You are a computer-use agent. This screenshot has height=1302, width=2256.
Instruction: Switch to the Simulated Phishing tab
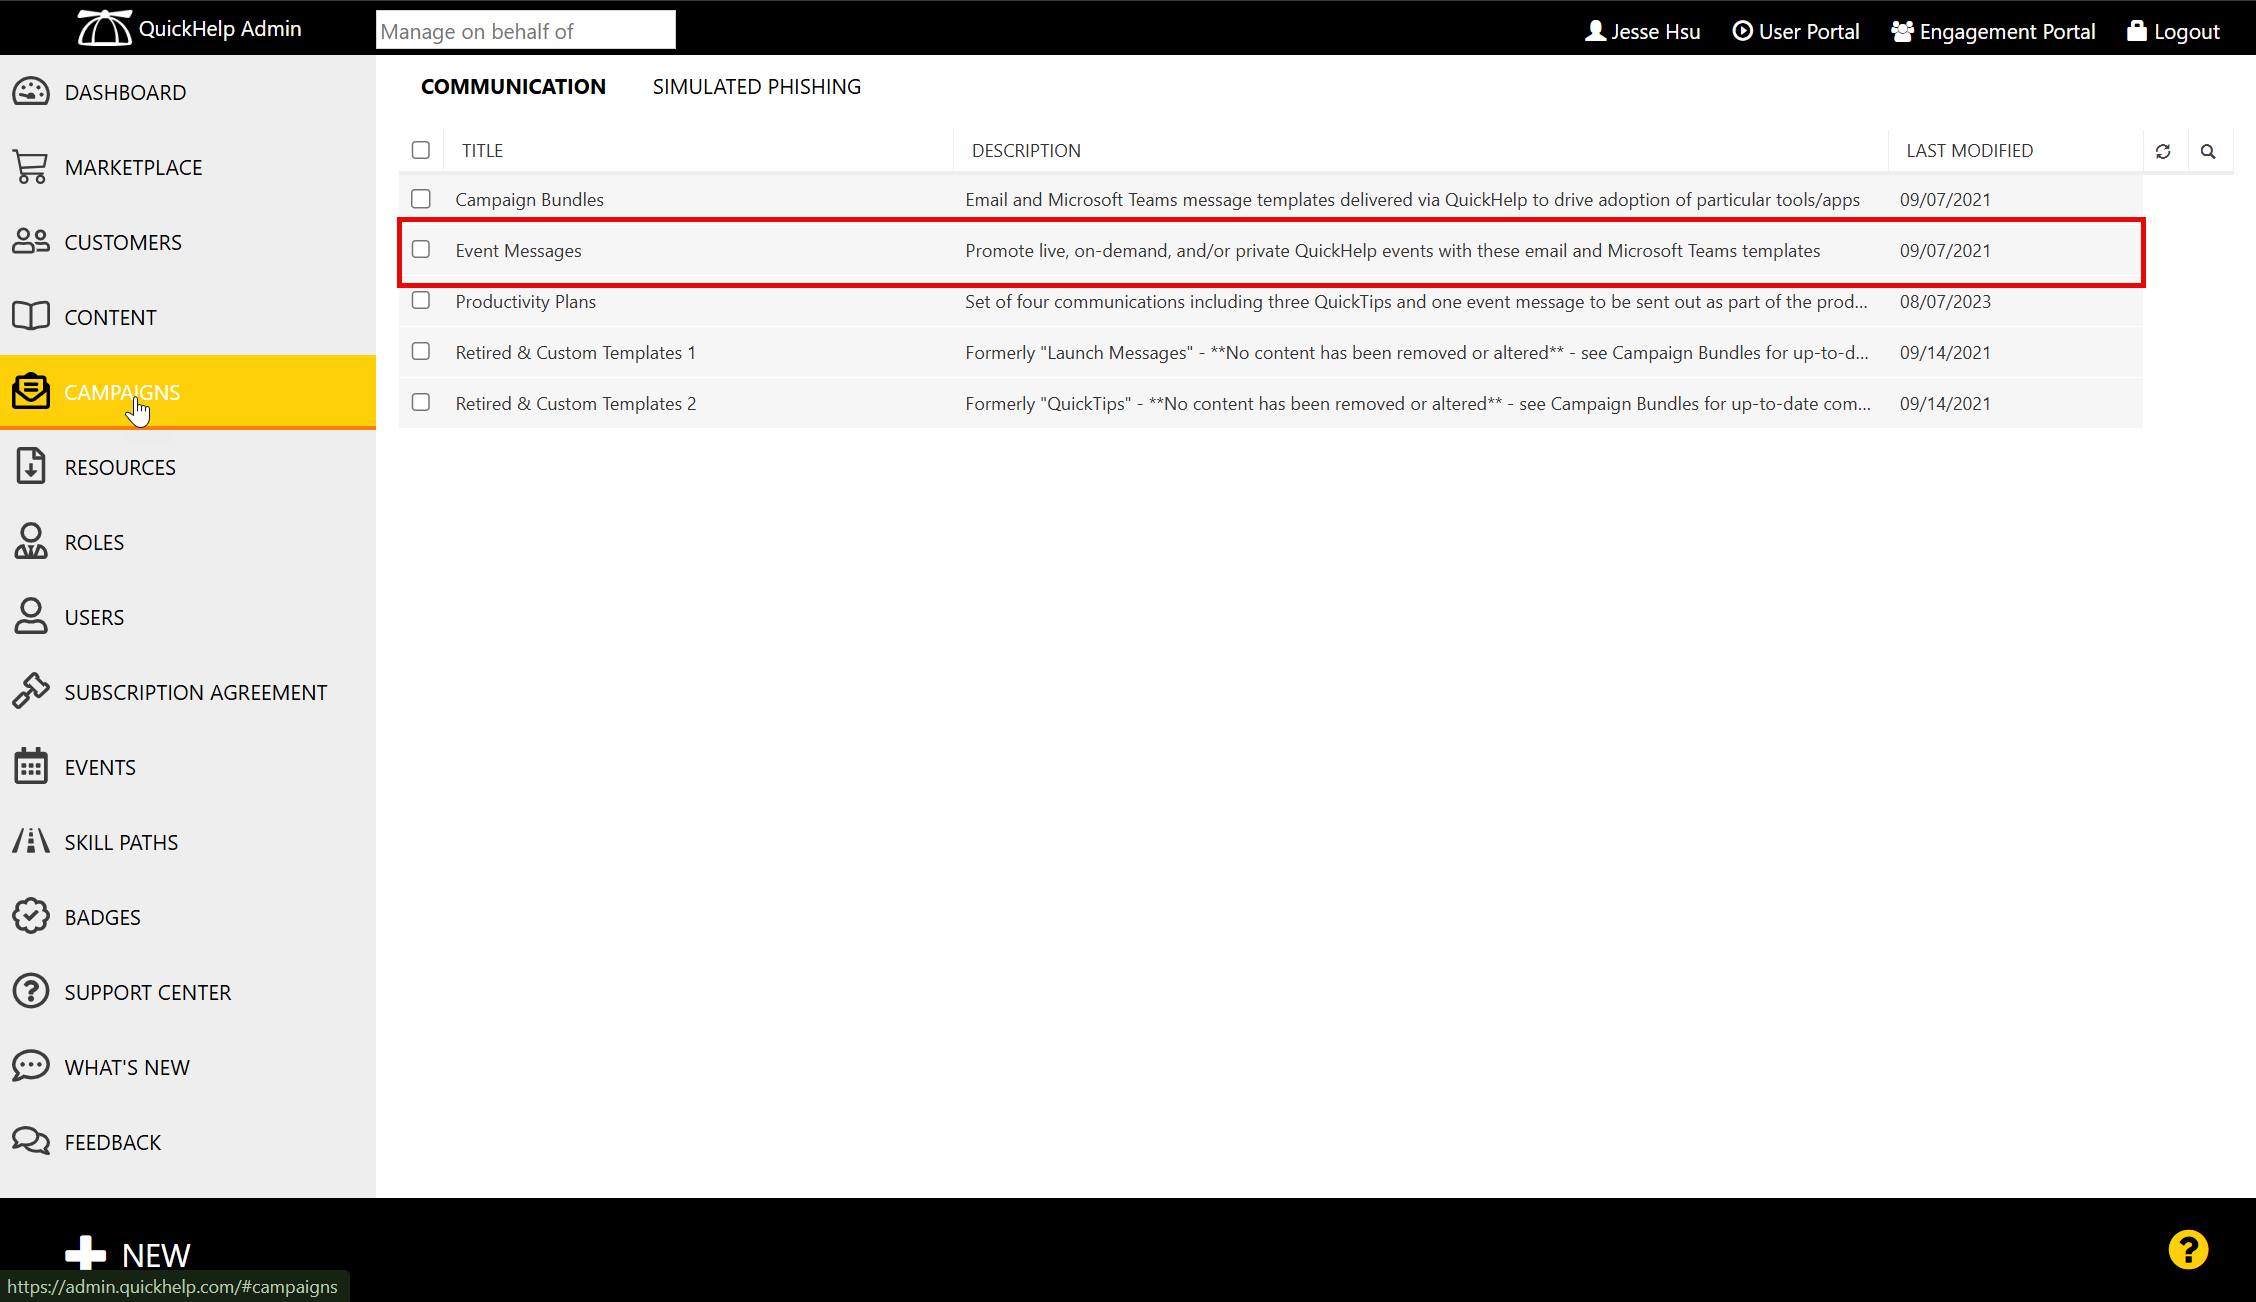click(x=756, y=87)
